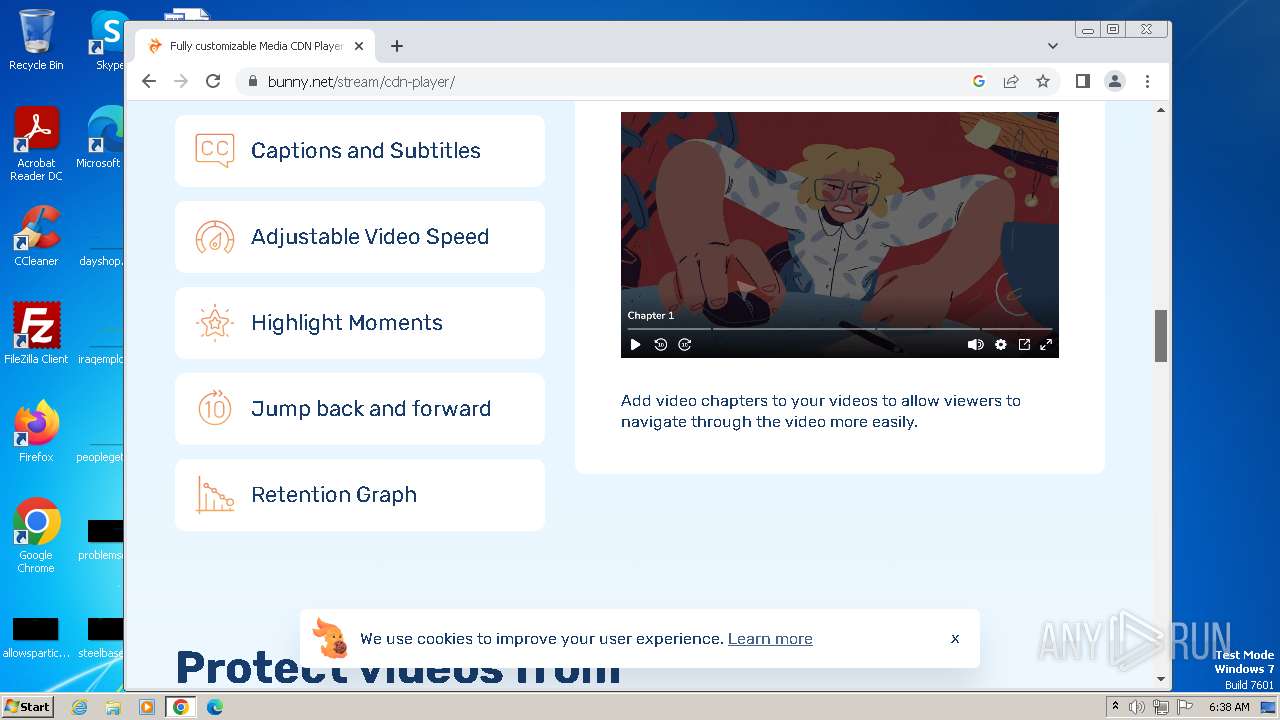The image size is (1280, 720).
Task: Seek on the video progress bar
Action: pos(839,329)
